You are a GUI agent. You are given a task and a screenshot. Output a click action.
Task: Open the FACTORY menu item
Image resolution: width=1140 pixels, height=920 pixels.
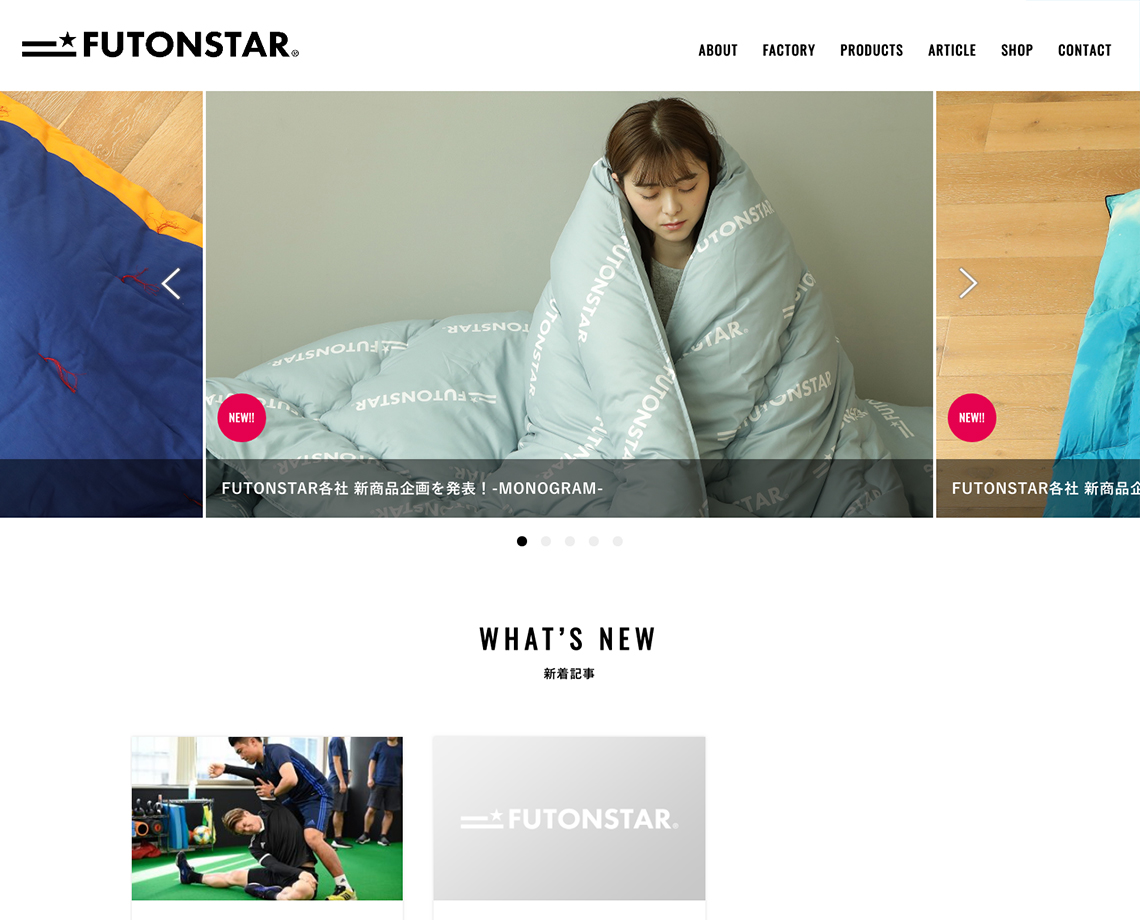click(789, 50)
